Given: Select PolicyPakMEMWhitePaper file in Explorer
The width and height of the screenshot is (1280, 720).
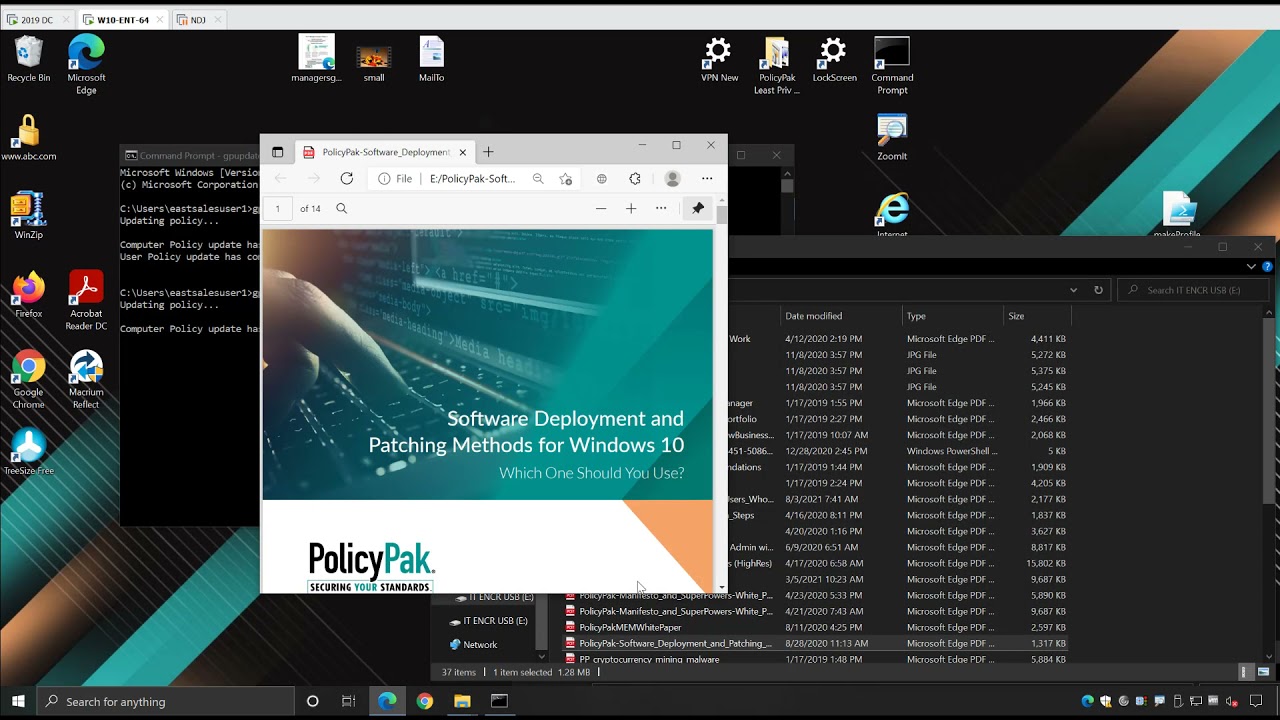Looking at the screenshot, I should (x=630, y=627).
